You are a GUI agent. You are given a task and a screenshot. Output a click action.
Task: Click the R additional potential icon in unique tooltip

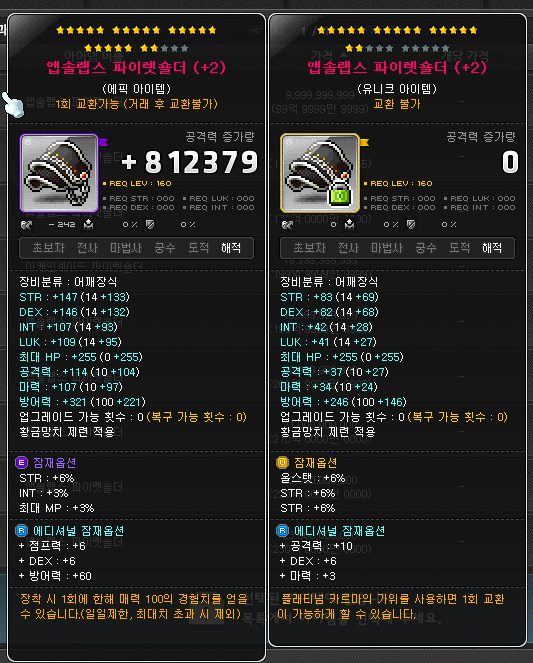282,531
